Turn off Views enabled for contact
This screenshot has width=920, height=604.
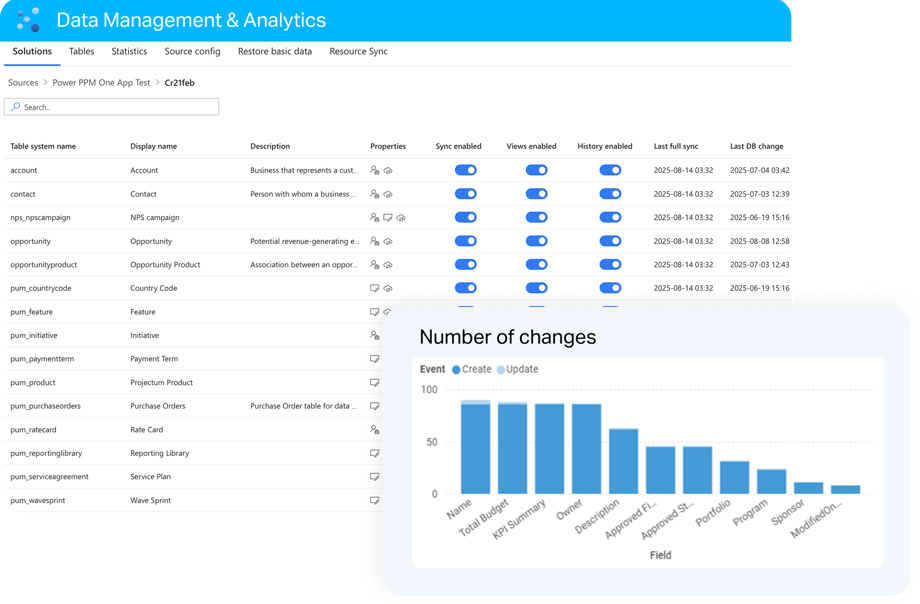[x=537, y=194]
